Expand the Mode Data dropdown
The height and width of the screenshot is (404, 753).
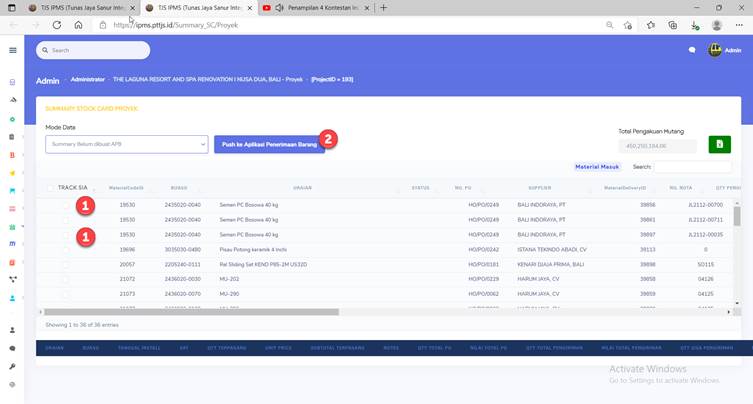(x=126, y=145)
